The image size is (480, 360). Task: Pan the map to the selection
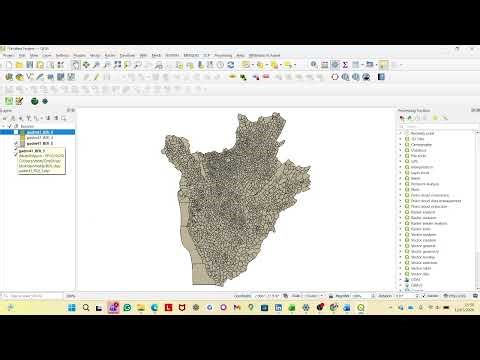86,65
